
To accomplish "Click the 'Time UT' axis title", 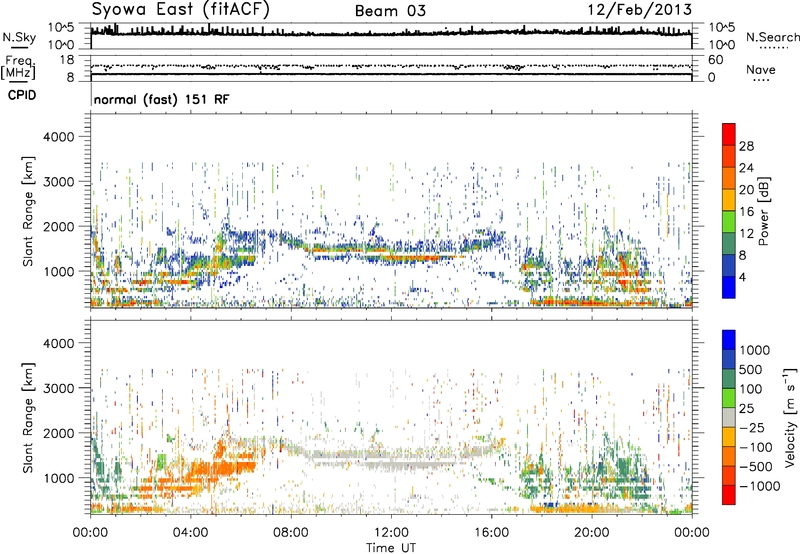I will pyautogui.click(x=391, y=548).
